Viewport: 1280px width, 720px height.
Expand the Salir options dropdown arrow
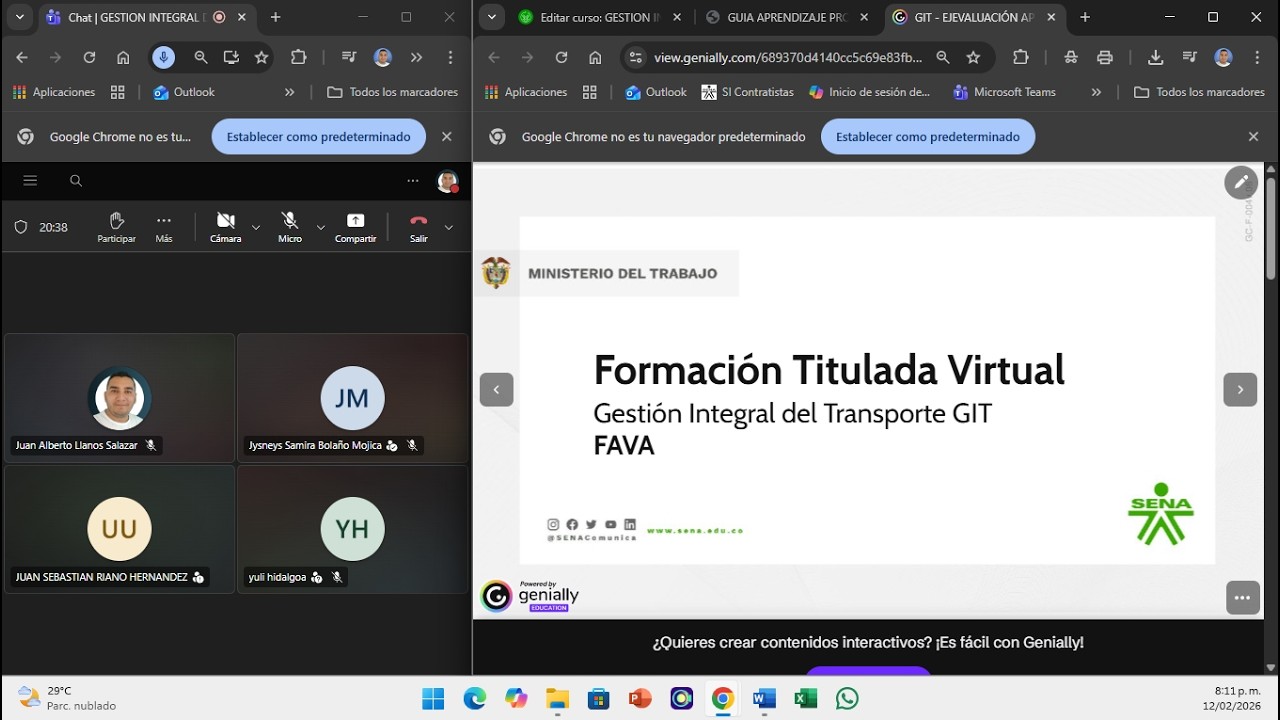coord(448,228)
